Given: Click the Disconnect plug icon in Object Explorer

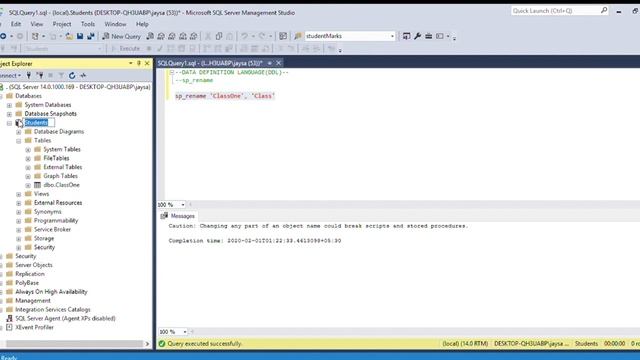Looking at the screenshot, I should click(x=40, y=76).
